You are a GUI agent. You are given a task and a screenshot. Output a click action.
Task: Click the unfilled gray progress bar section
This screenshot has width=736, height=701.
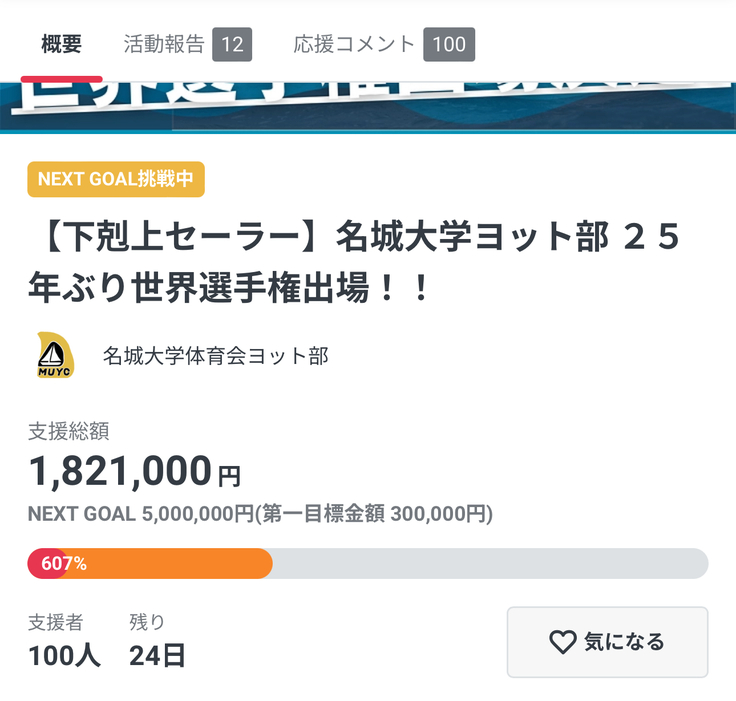(x=490, y=563)
